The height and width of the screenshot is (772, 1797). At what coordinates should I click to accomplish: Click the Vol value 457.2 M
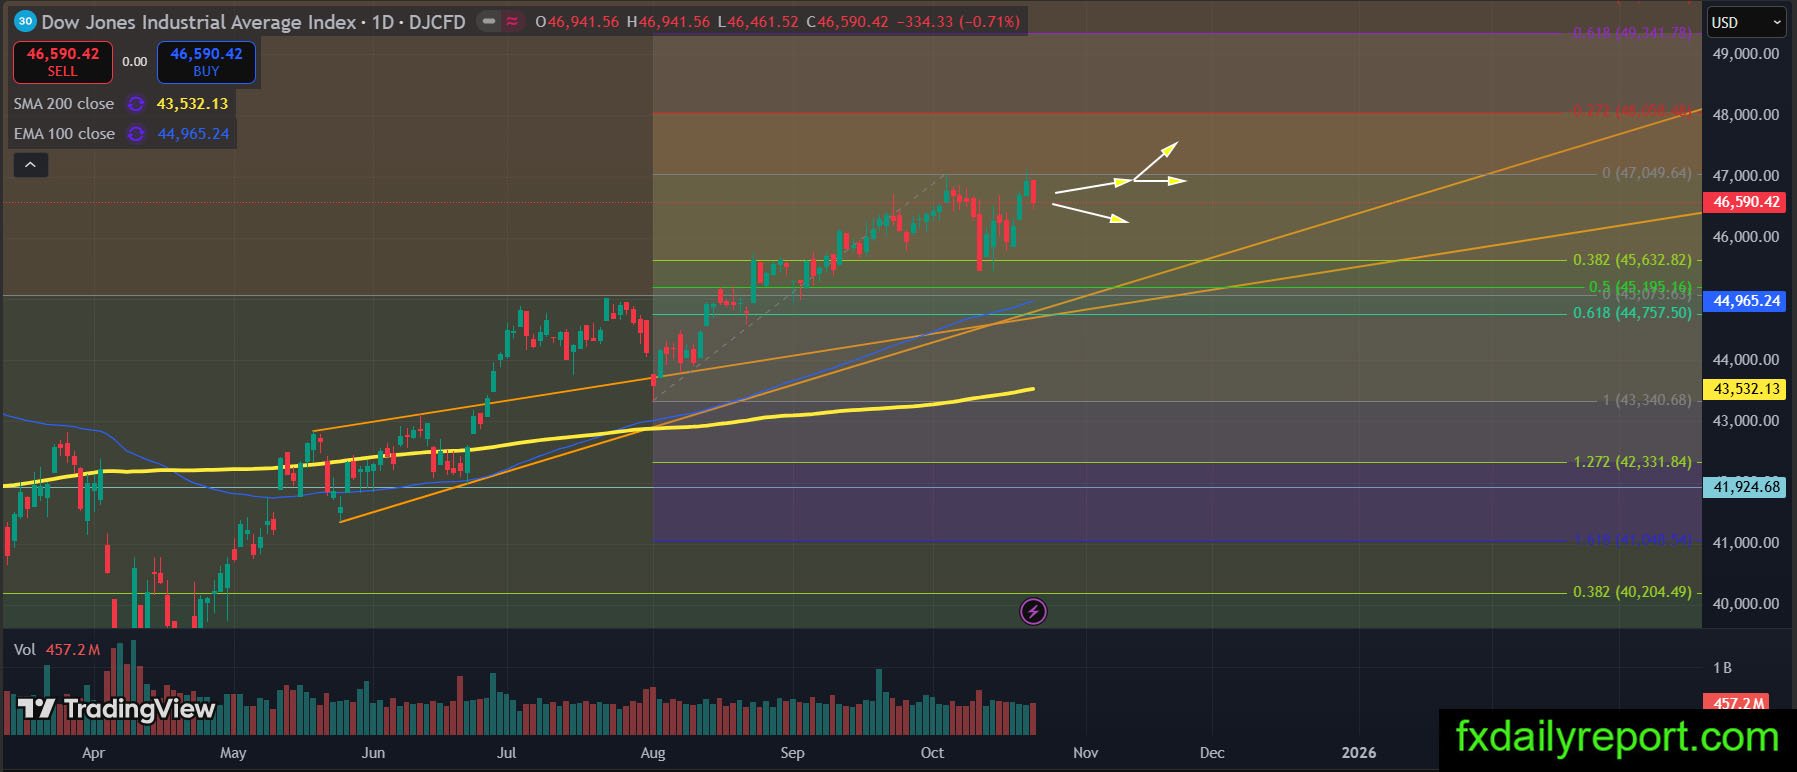point(73,650)
